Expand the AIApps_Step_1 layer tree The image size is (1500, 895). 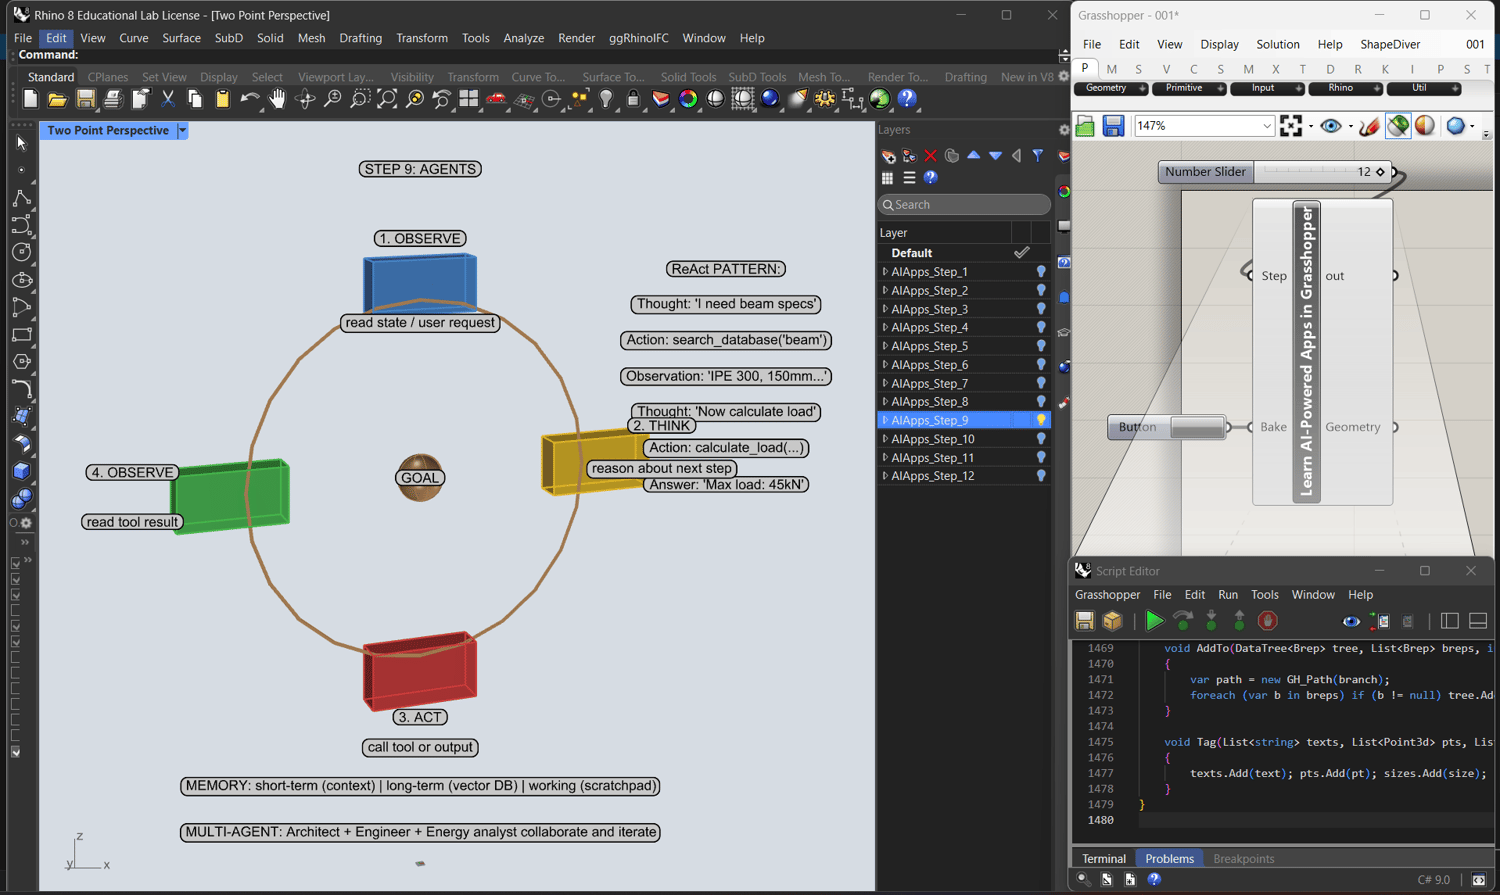point(885,272)
